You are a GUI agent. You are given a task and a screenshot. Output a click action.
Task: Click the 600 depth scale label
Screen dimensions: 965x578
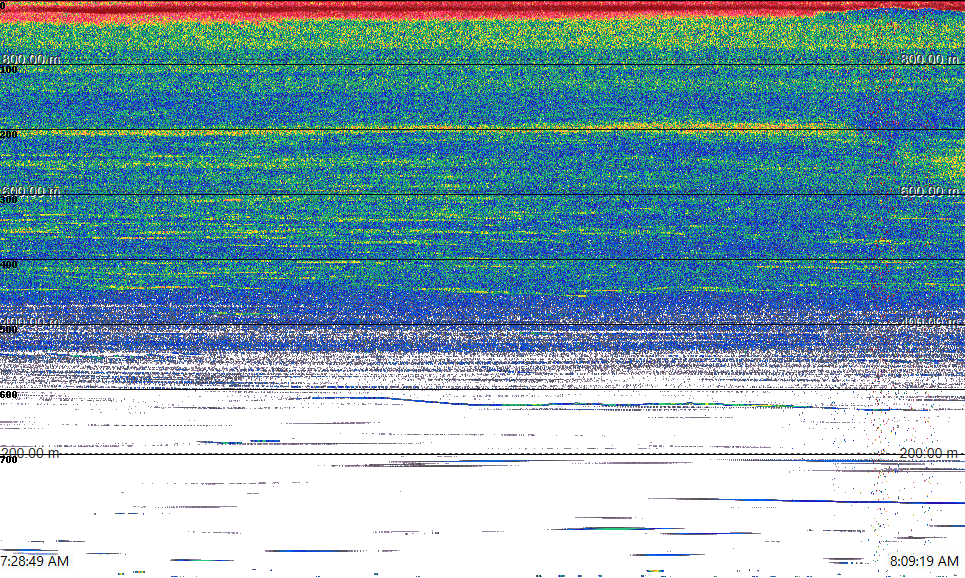click(x=9, y=395)
